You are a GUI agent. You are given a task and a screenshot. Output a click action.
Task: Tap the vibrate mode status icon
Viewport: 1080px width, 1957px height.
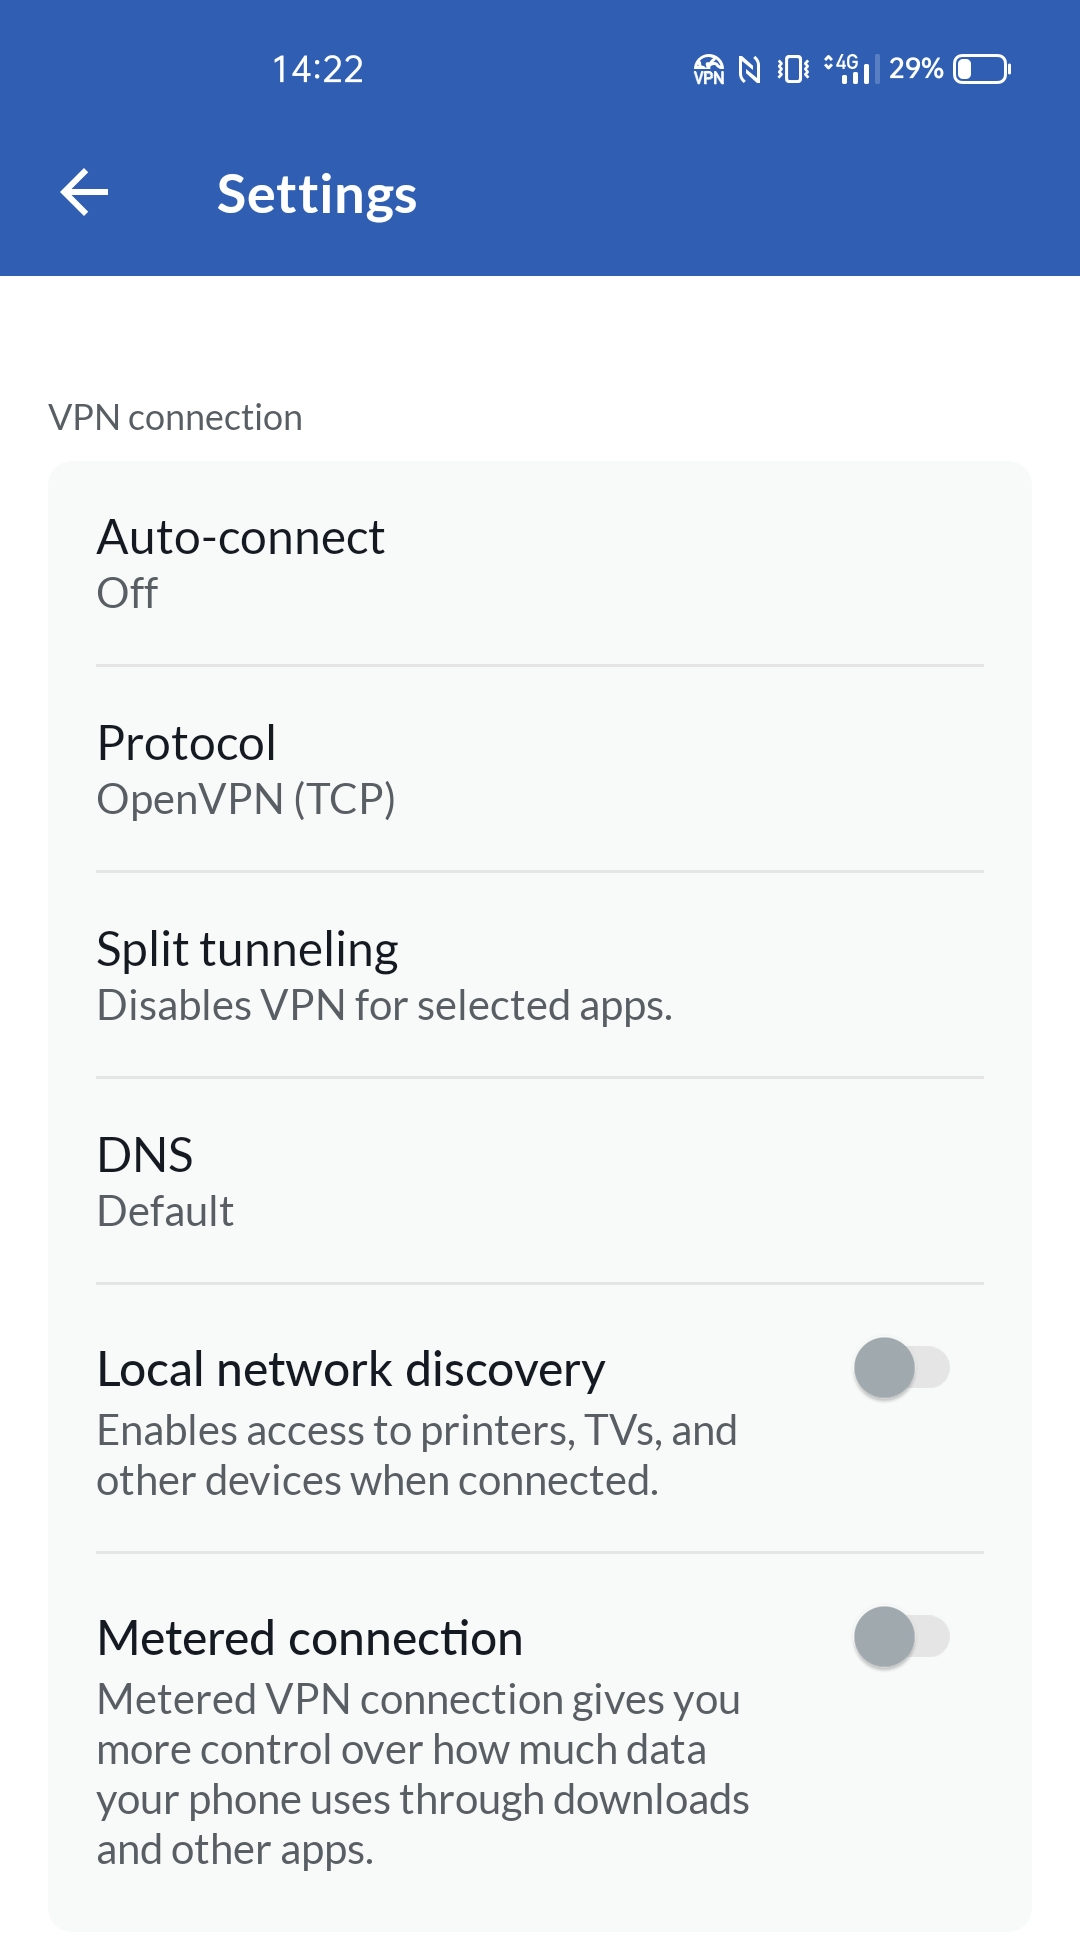[793, 69]
